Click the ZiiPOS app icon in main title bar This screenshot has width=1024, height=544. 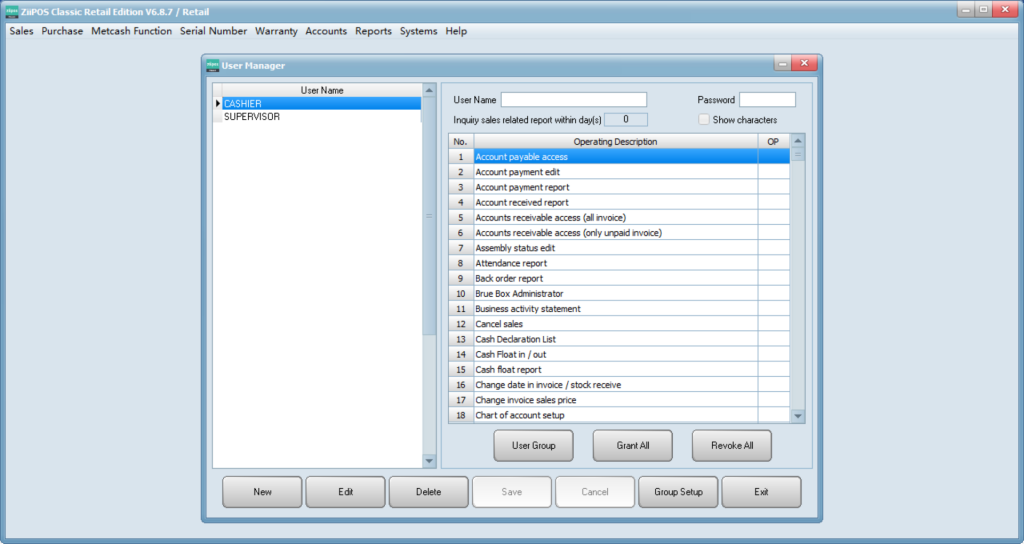tap(11, 10)
